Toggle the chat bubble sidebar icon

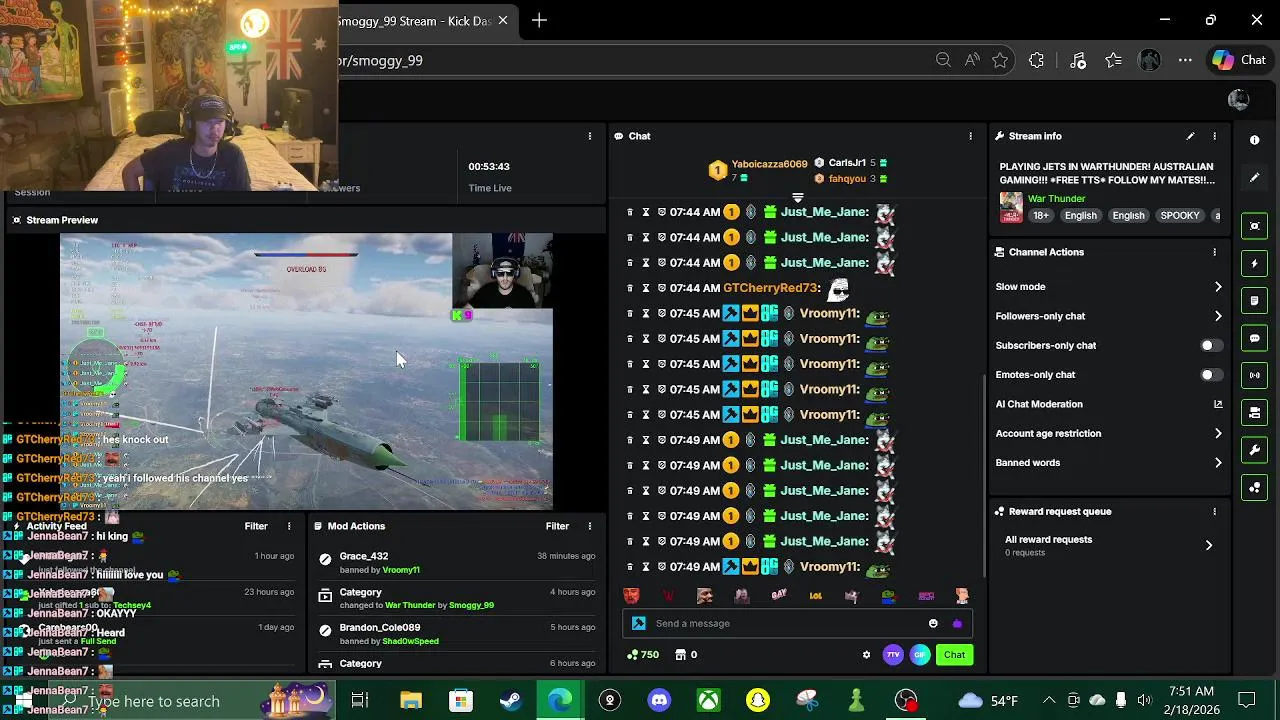click(1255, 339)
